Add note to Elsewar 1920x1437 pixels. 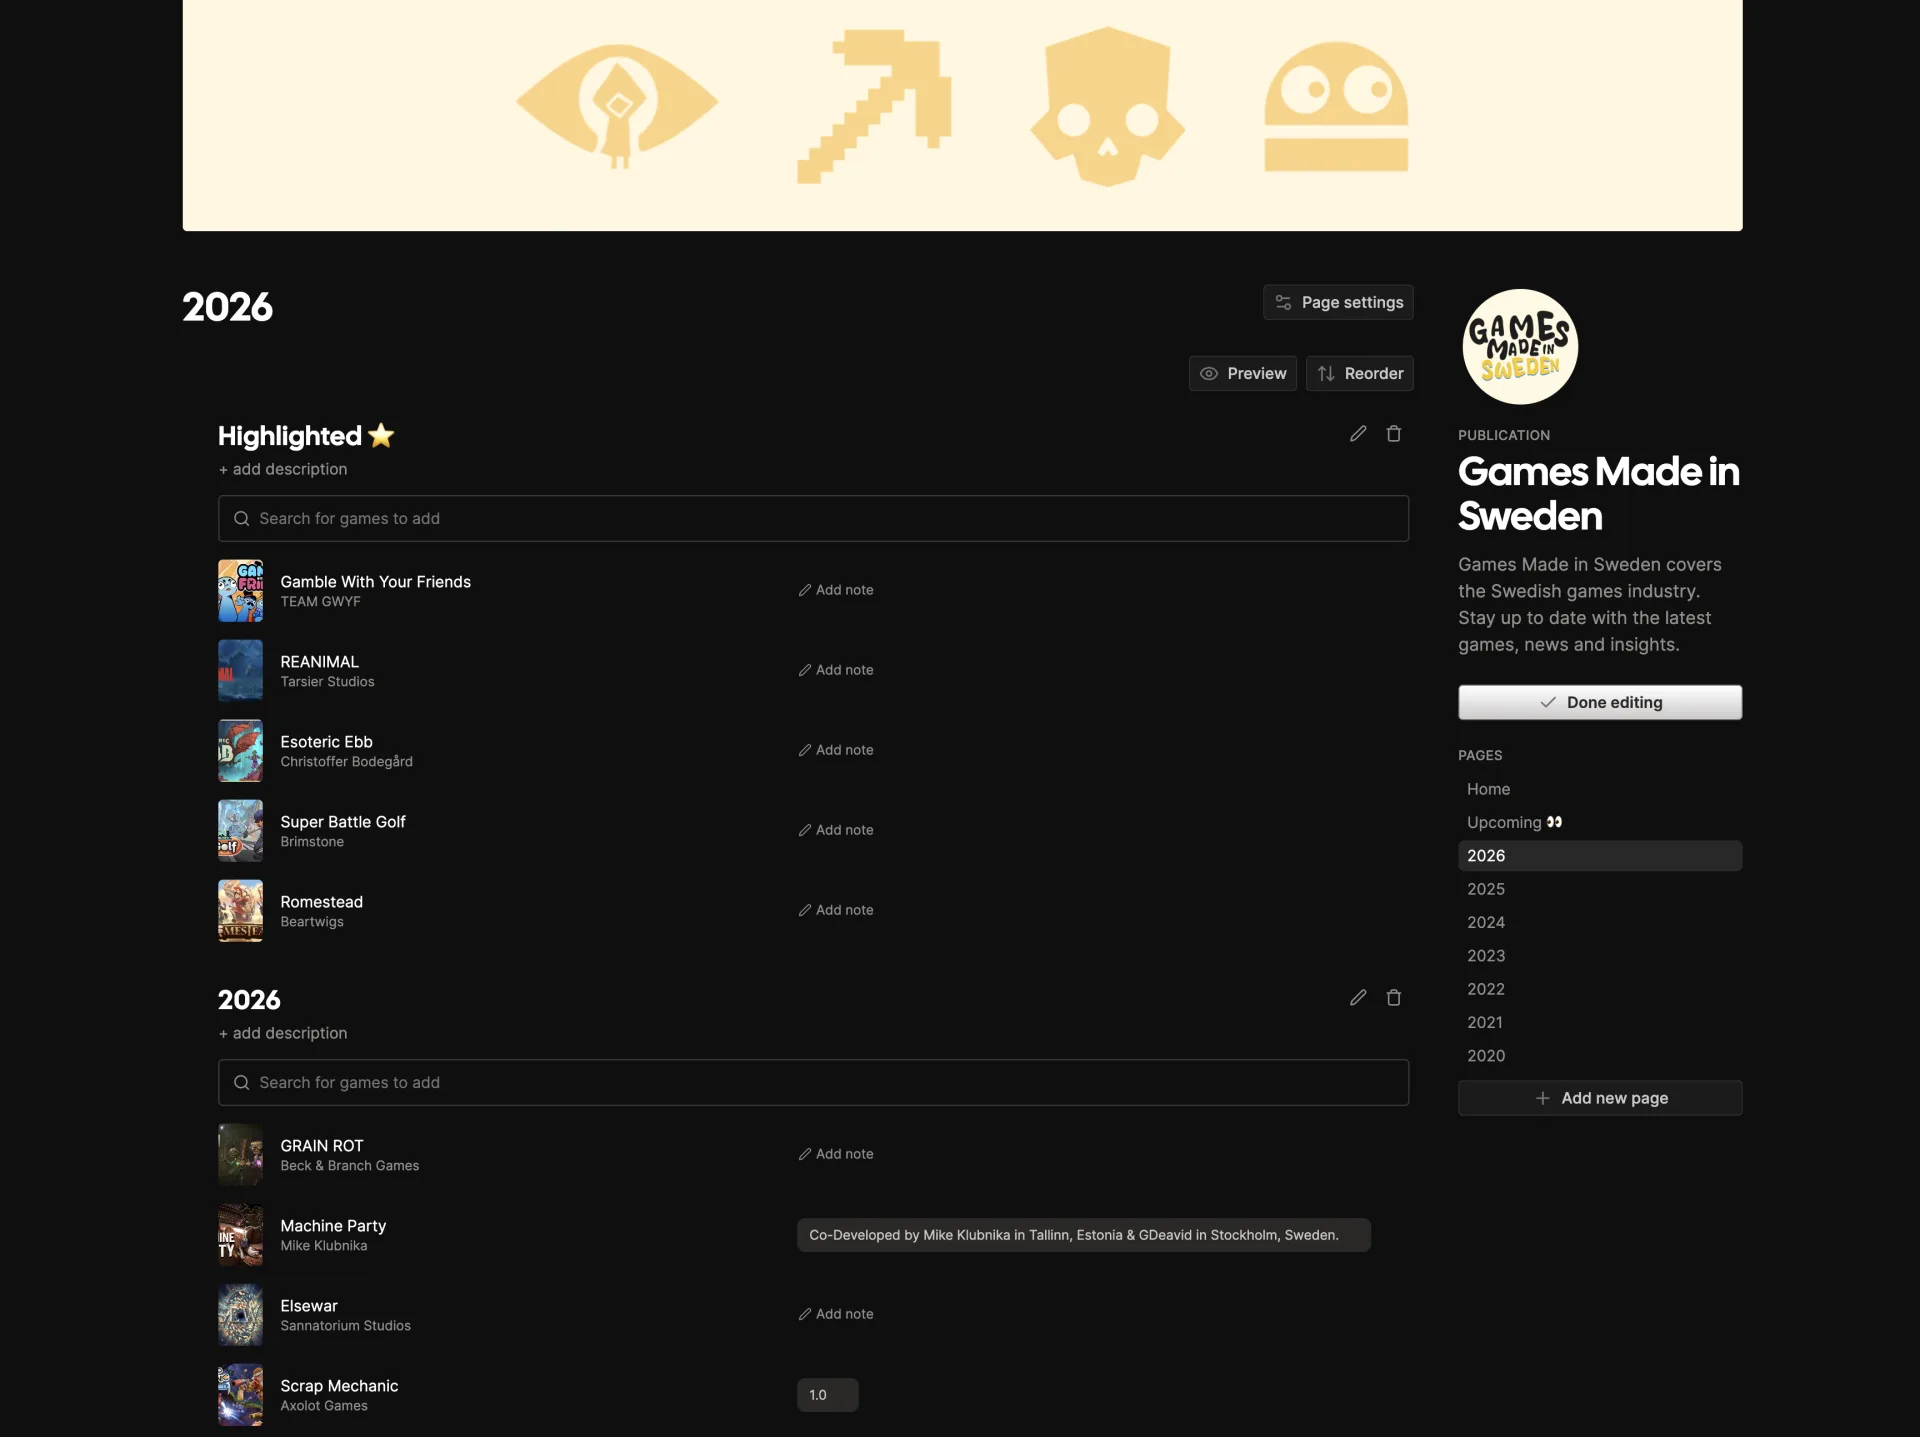click(x=836, y=1314)
